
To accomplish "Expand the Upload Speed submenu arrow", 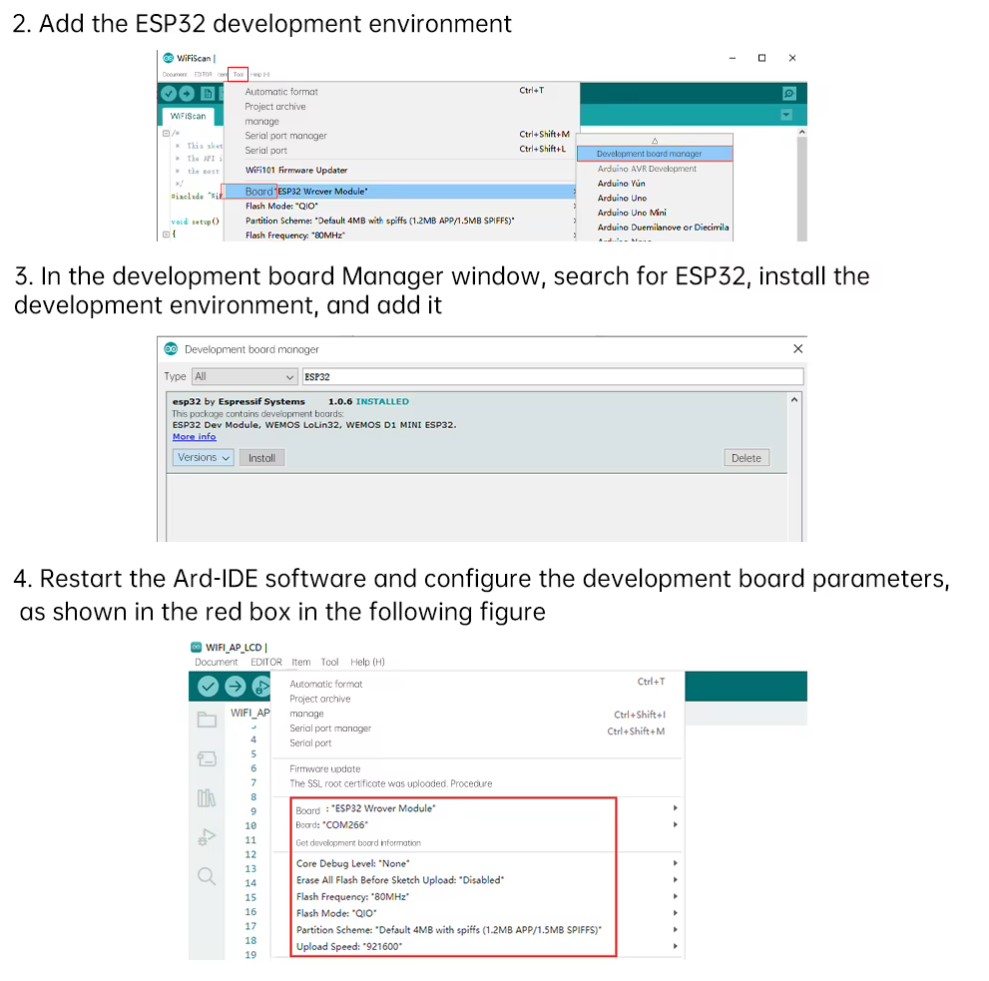I will click(675, 946).
